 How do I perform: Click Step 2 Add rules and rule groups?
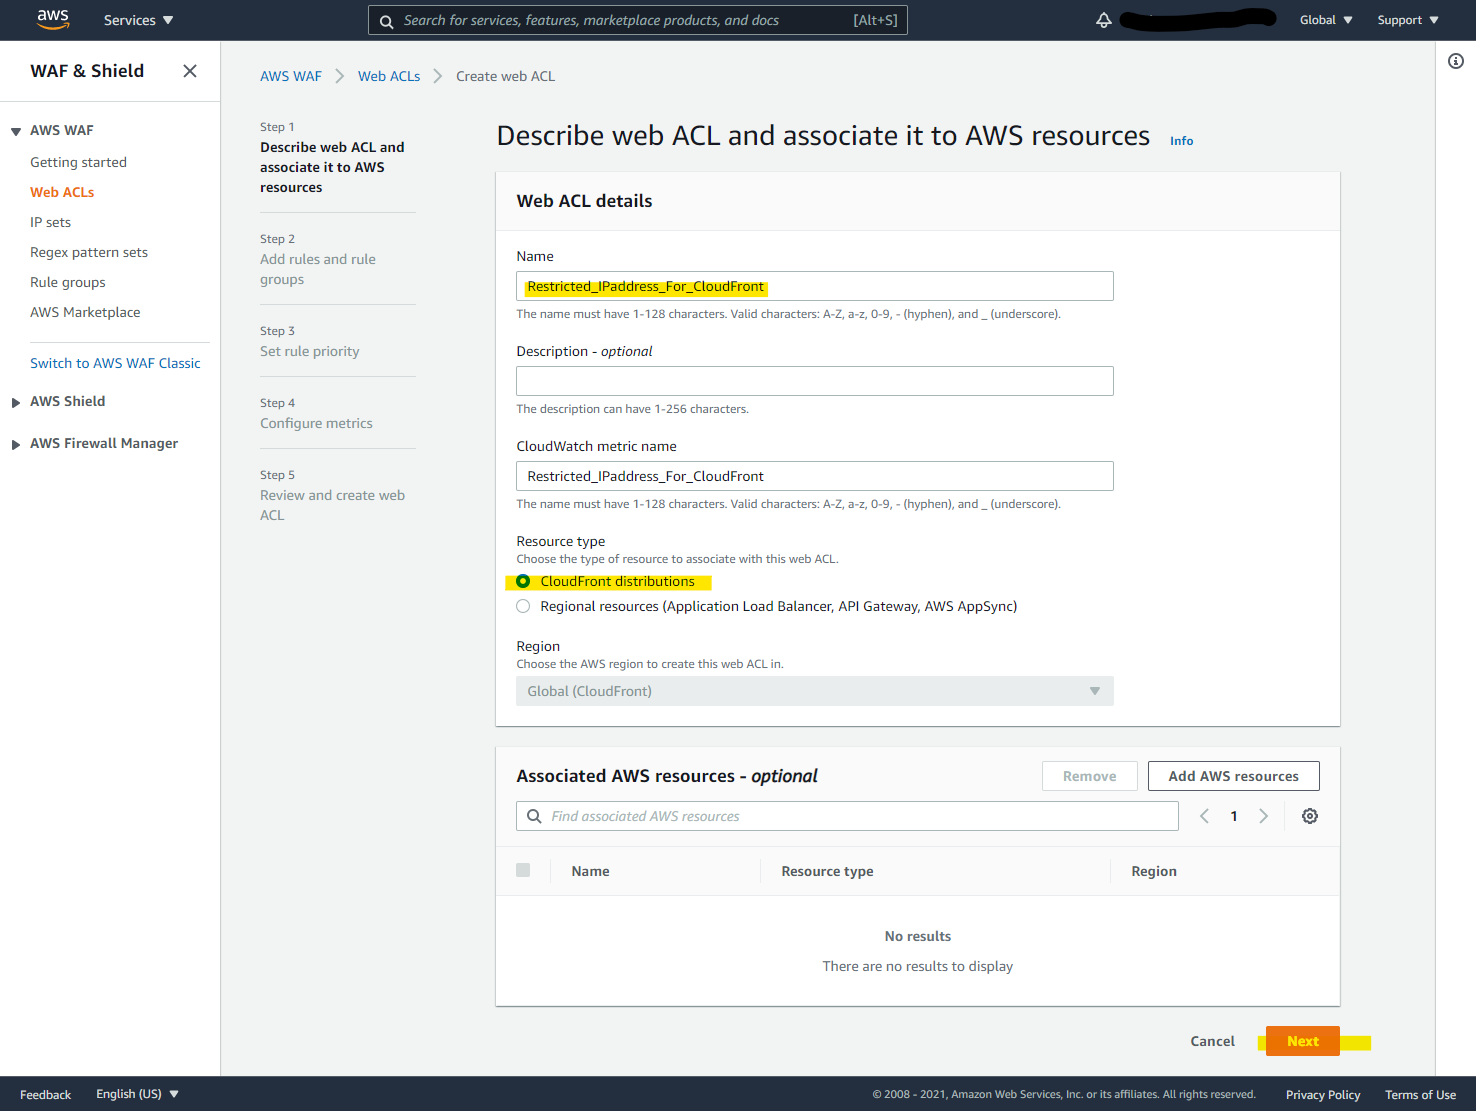318,269
